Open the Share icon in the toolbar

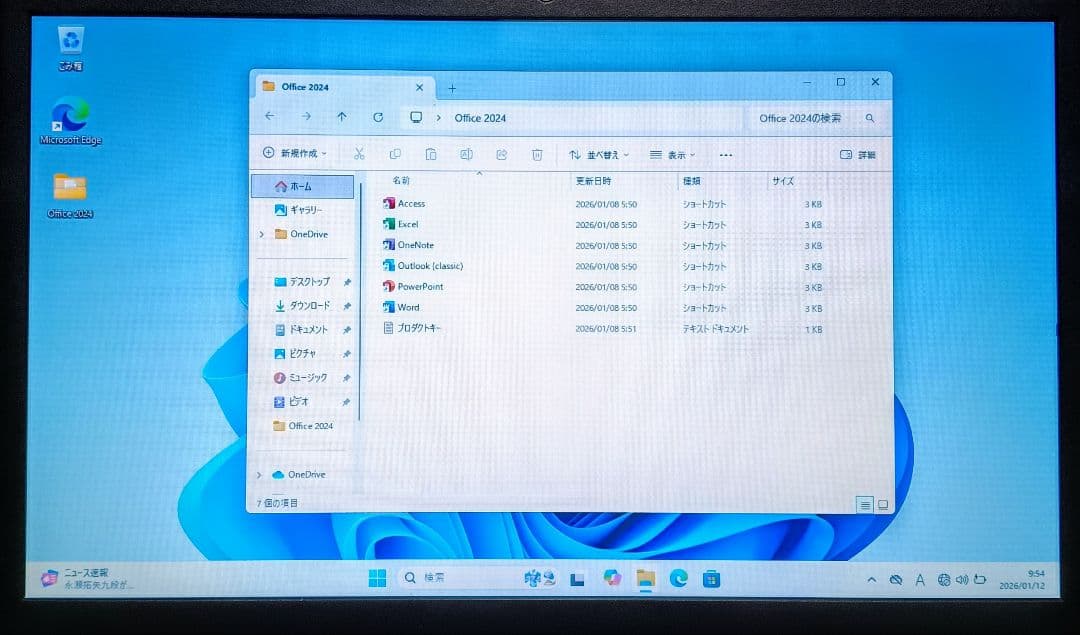click(x=501, y=154)
